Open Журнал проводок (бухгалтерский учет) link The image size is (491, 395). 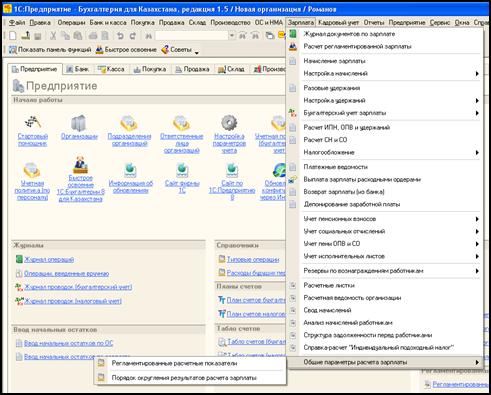(78, 287)
